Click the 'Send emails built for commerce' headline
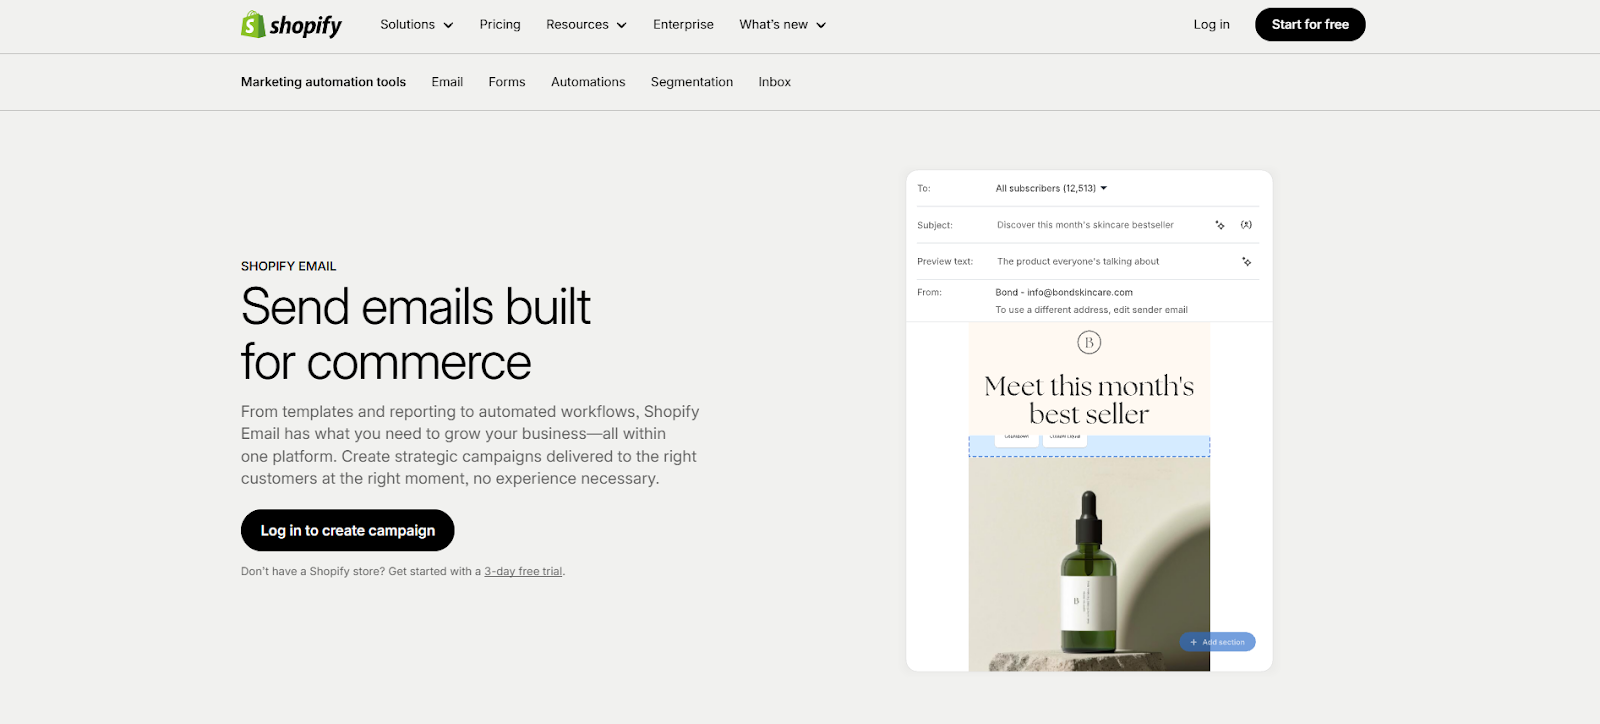This screenshot has width=1600, height=724. (x=416, y=334)
